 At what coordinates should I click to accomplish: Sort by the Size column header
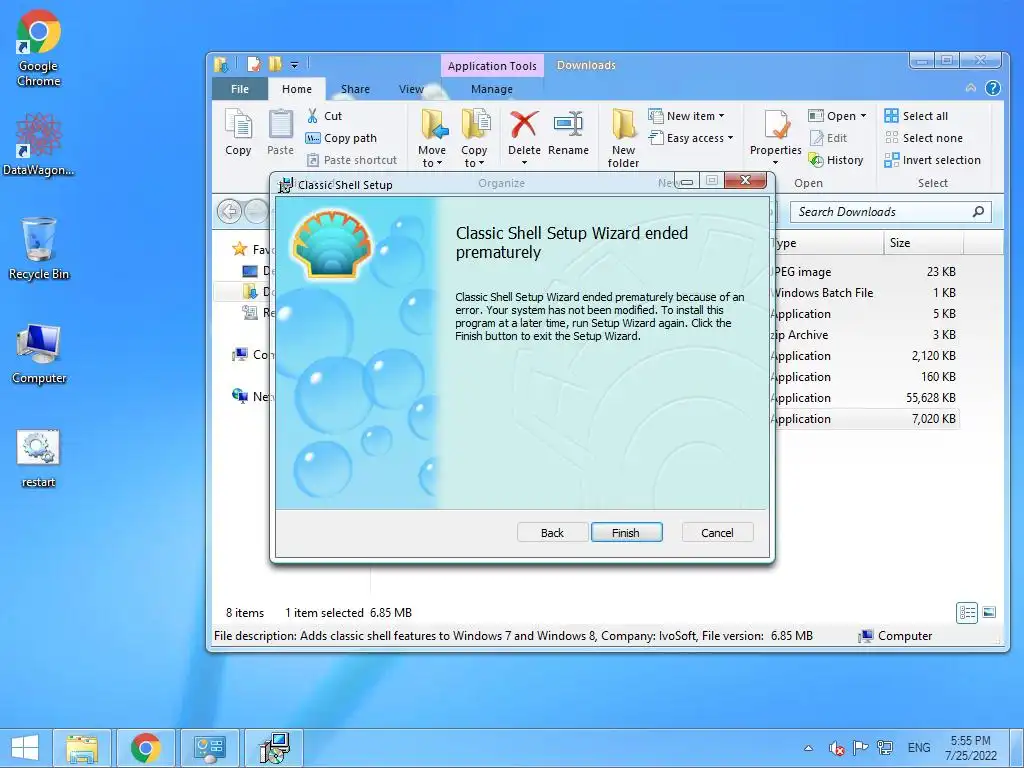923,242
